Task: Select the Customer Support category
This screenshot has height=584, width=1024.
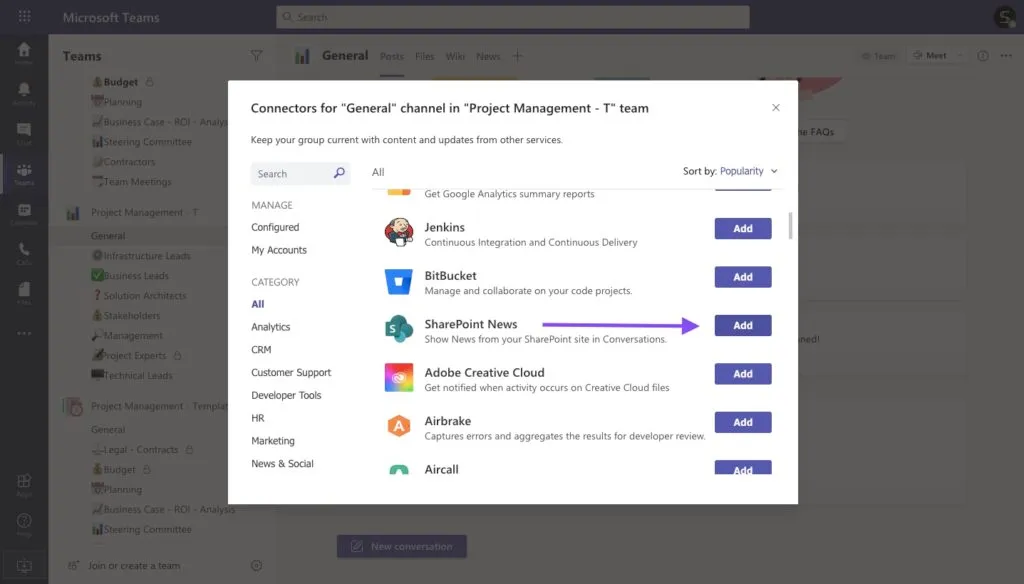Action: (291, 372)
